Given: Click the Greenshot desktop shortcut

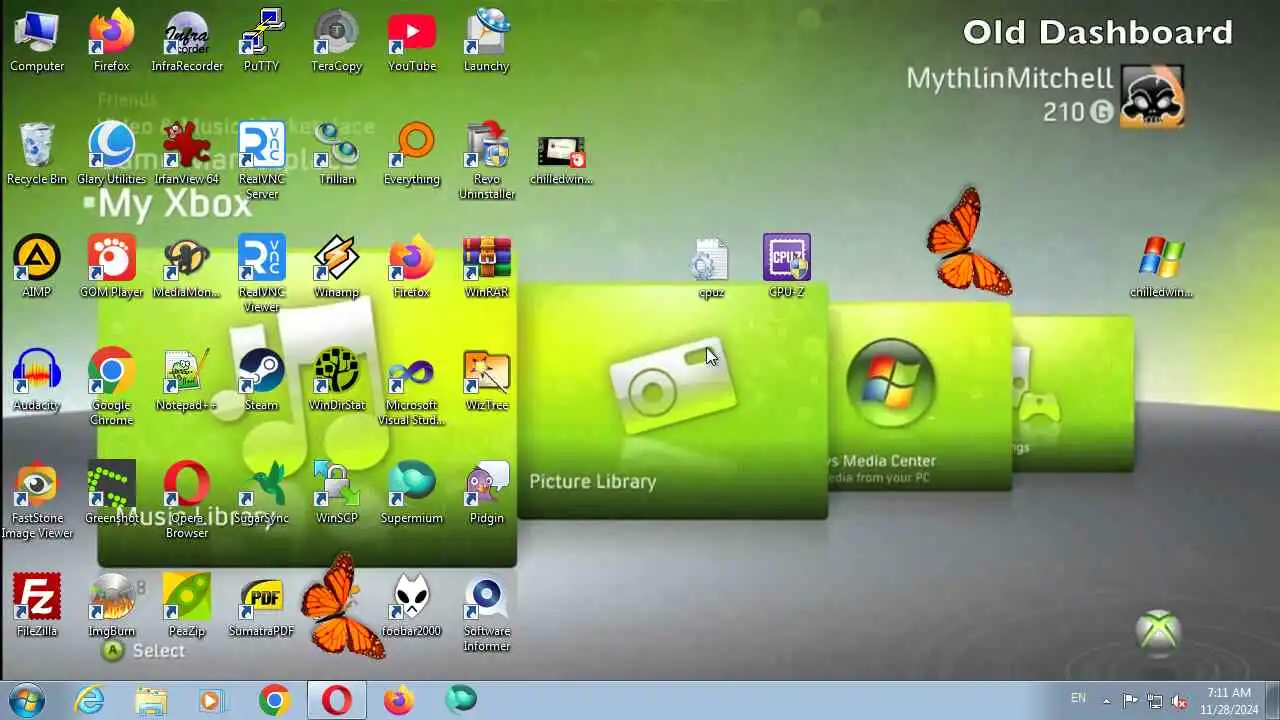Looking at the screenshot, I should tap(112, 494).
